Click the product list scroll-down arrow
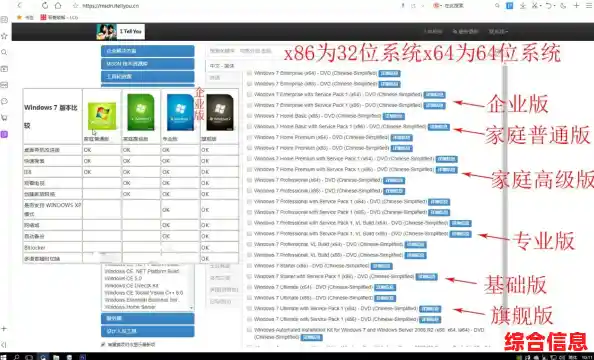The width and height of the screenshot is (594, 360). coord(191,307)
